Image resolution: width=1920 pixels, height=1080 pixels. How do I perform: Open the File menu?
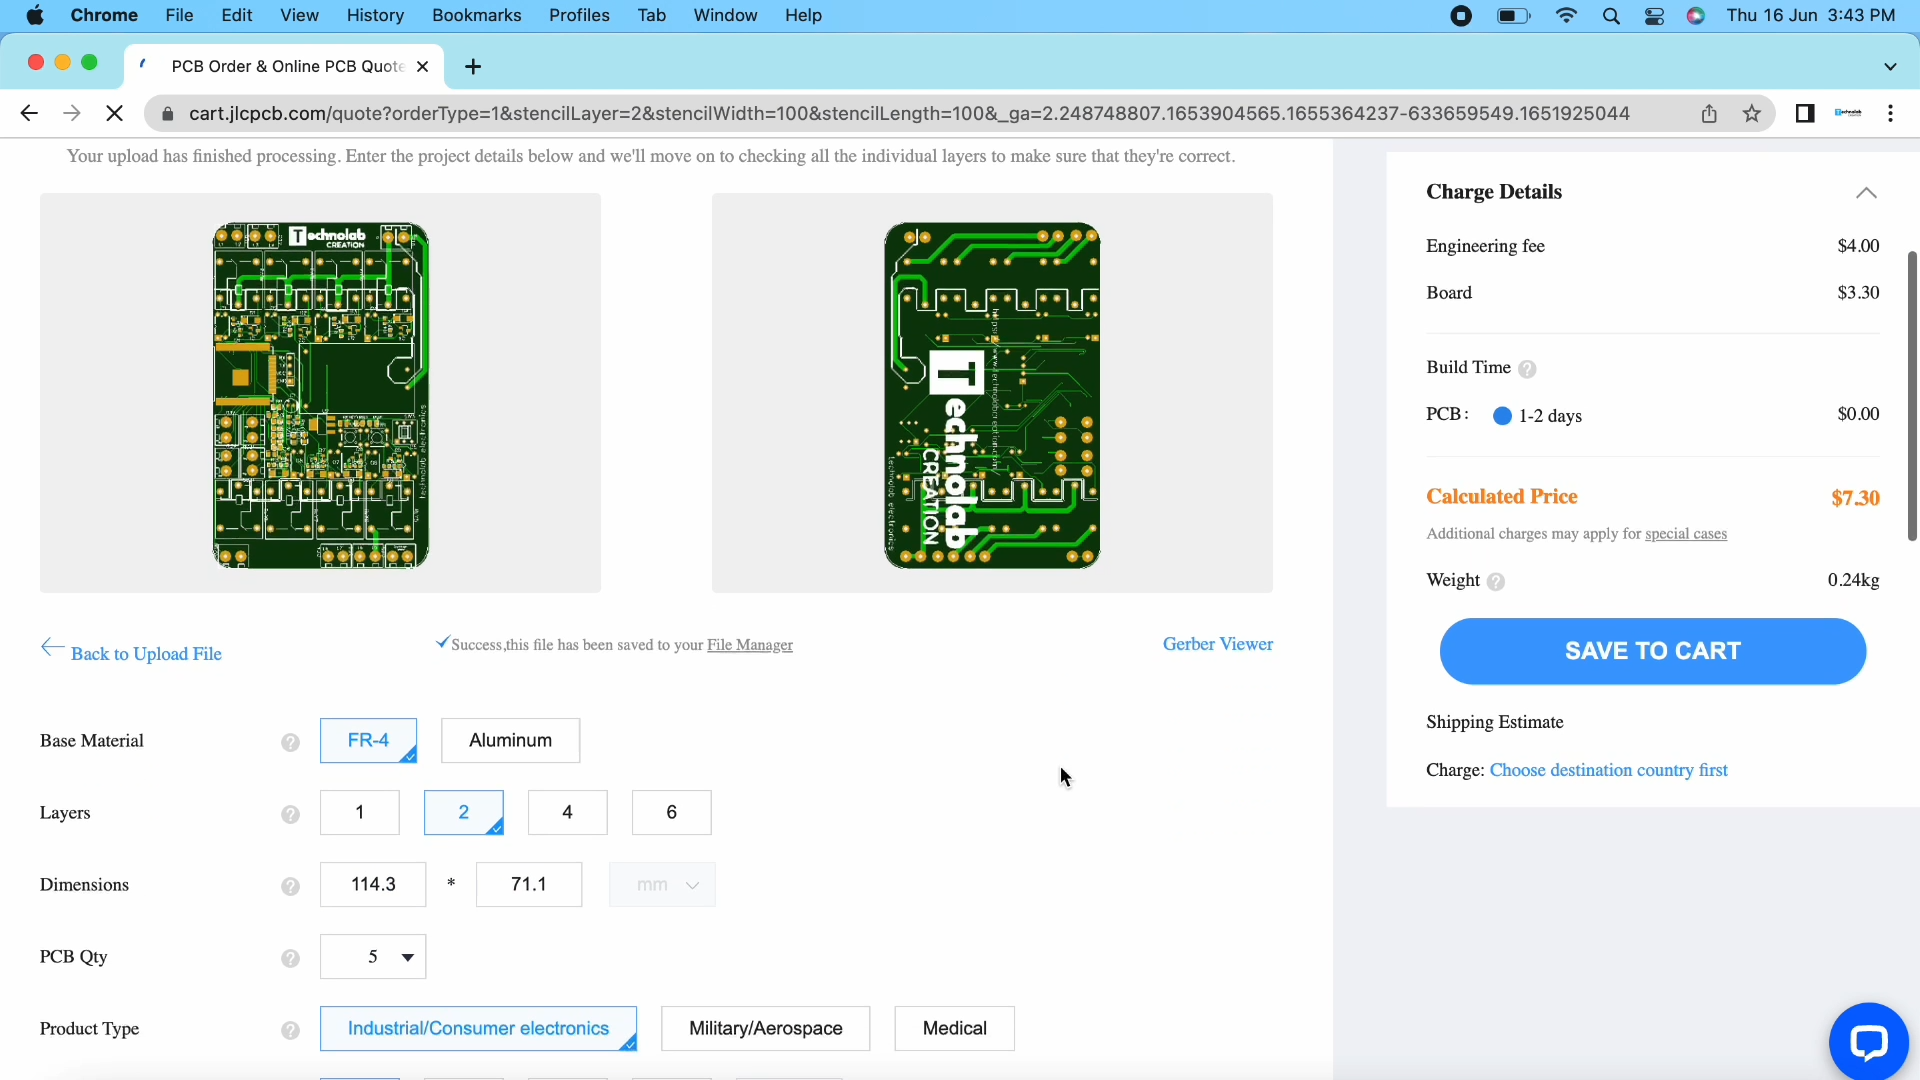pyautogui.click(x=179, y=15)
